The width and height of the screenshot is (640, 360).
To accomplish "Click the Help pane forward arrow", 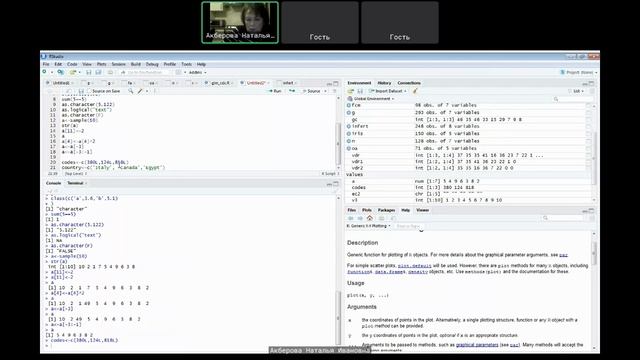I will tap(360, 218).
